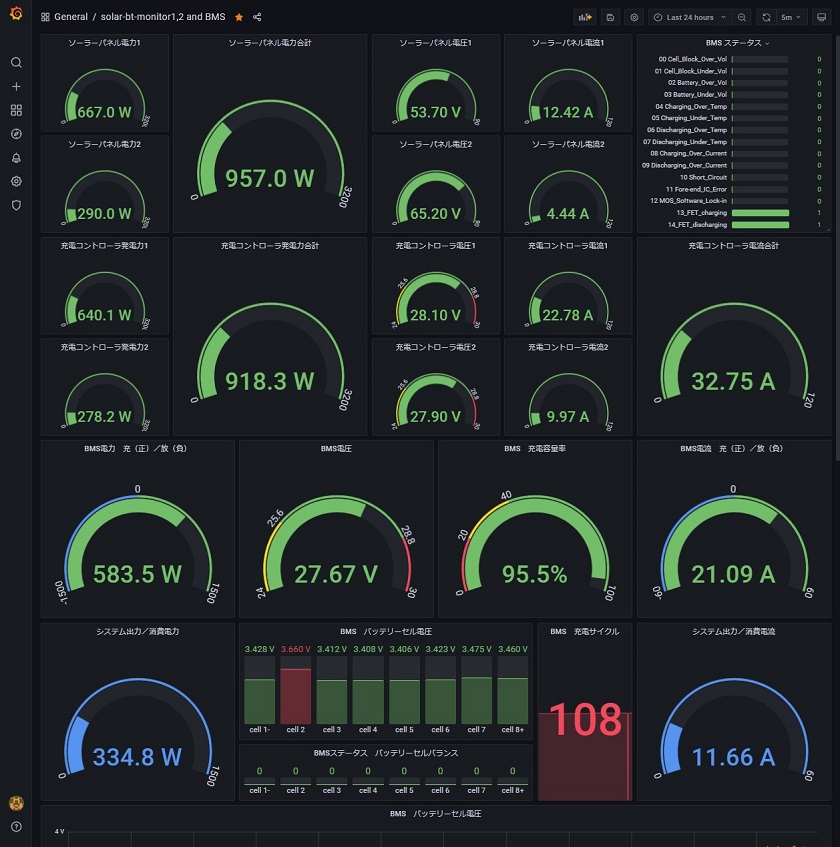840x847 pixels.
Task: Click the 278.2 W controller power2 value
Action: pos(104,416)
